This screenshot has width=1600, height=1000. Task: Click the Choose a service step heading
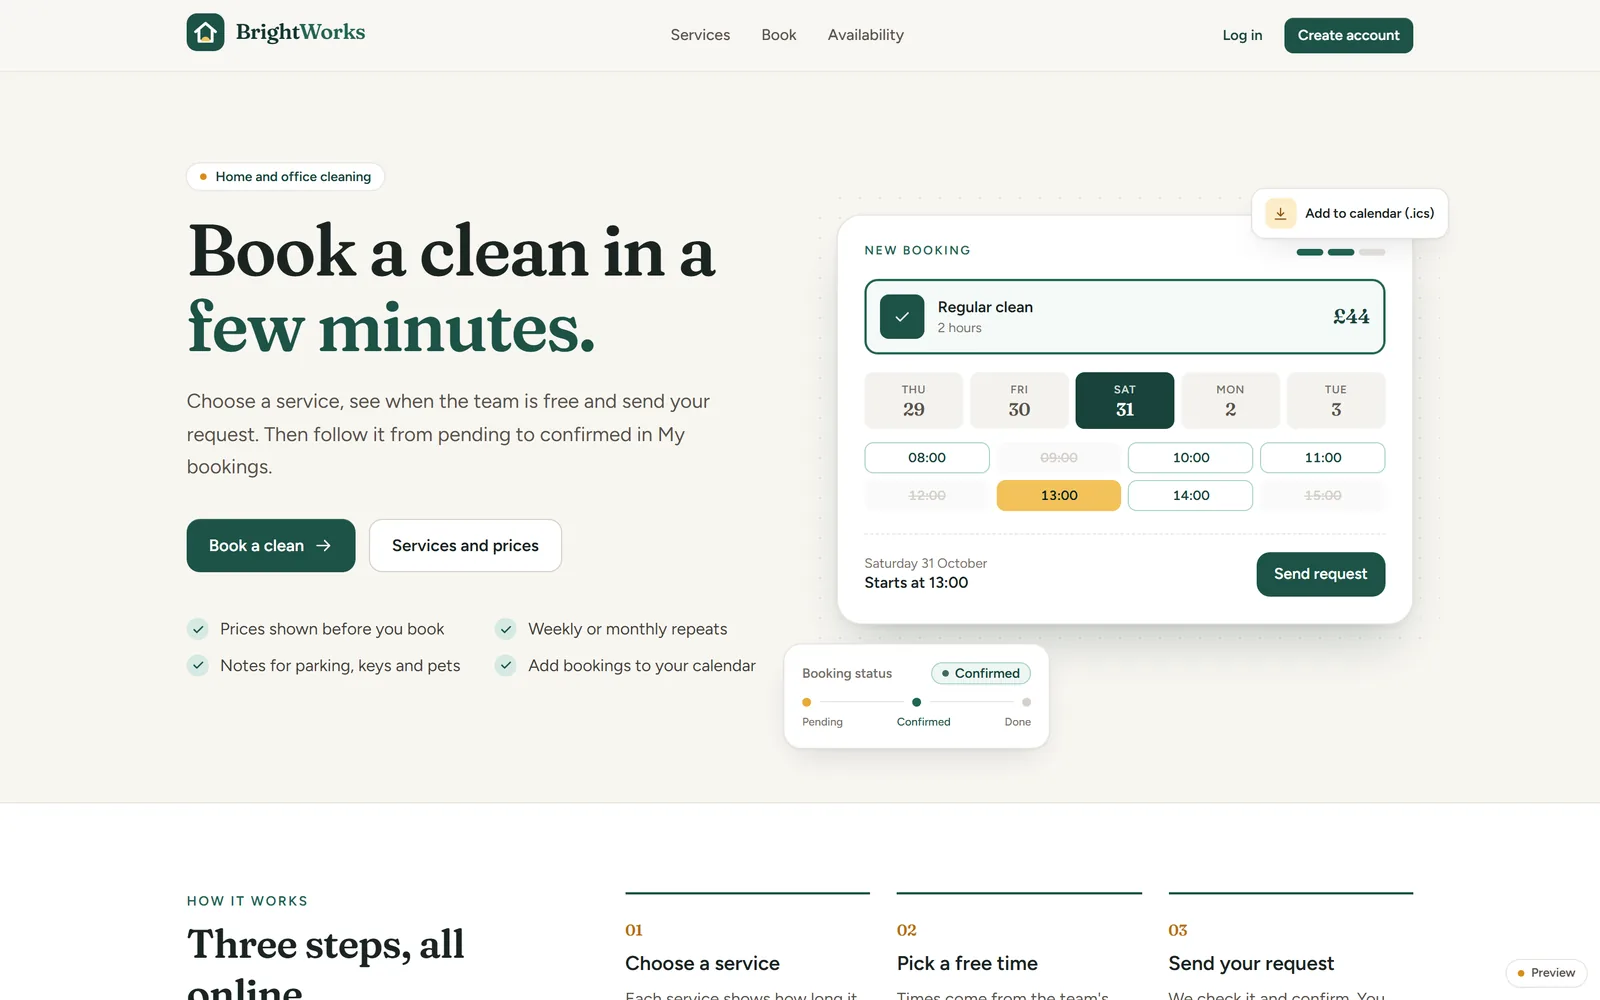(x=702, y=964)
